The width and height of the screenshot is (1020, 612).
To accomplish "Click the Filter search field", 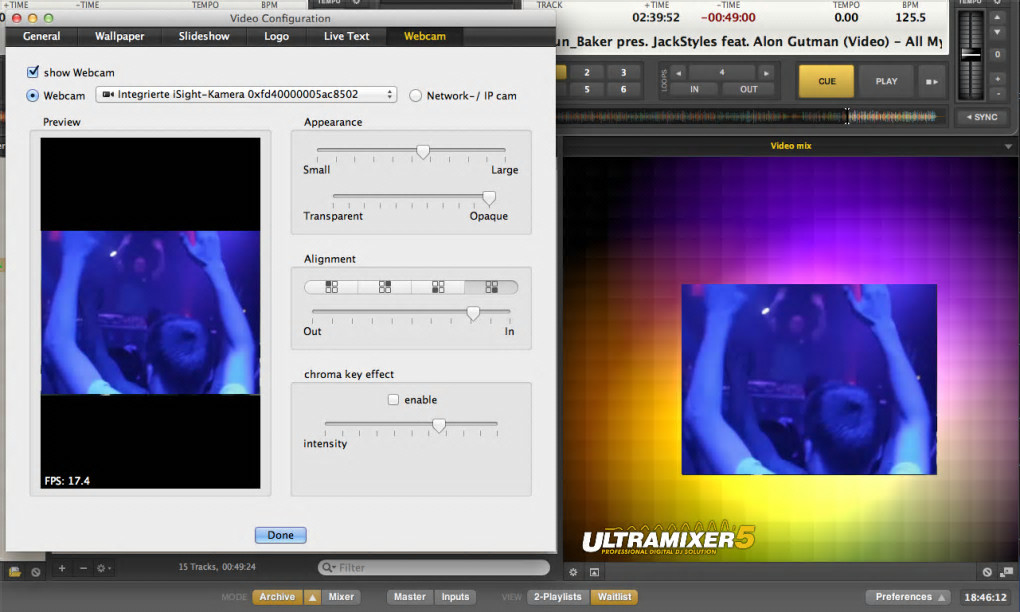I will (434, 568).
